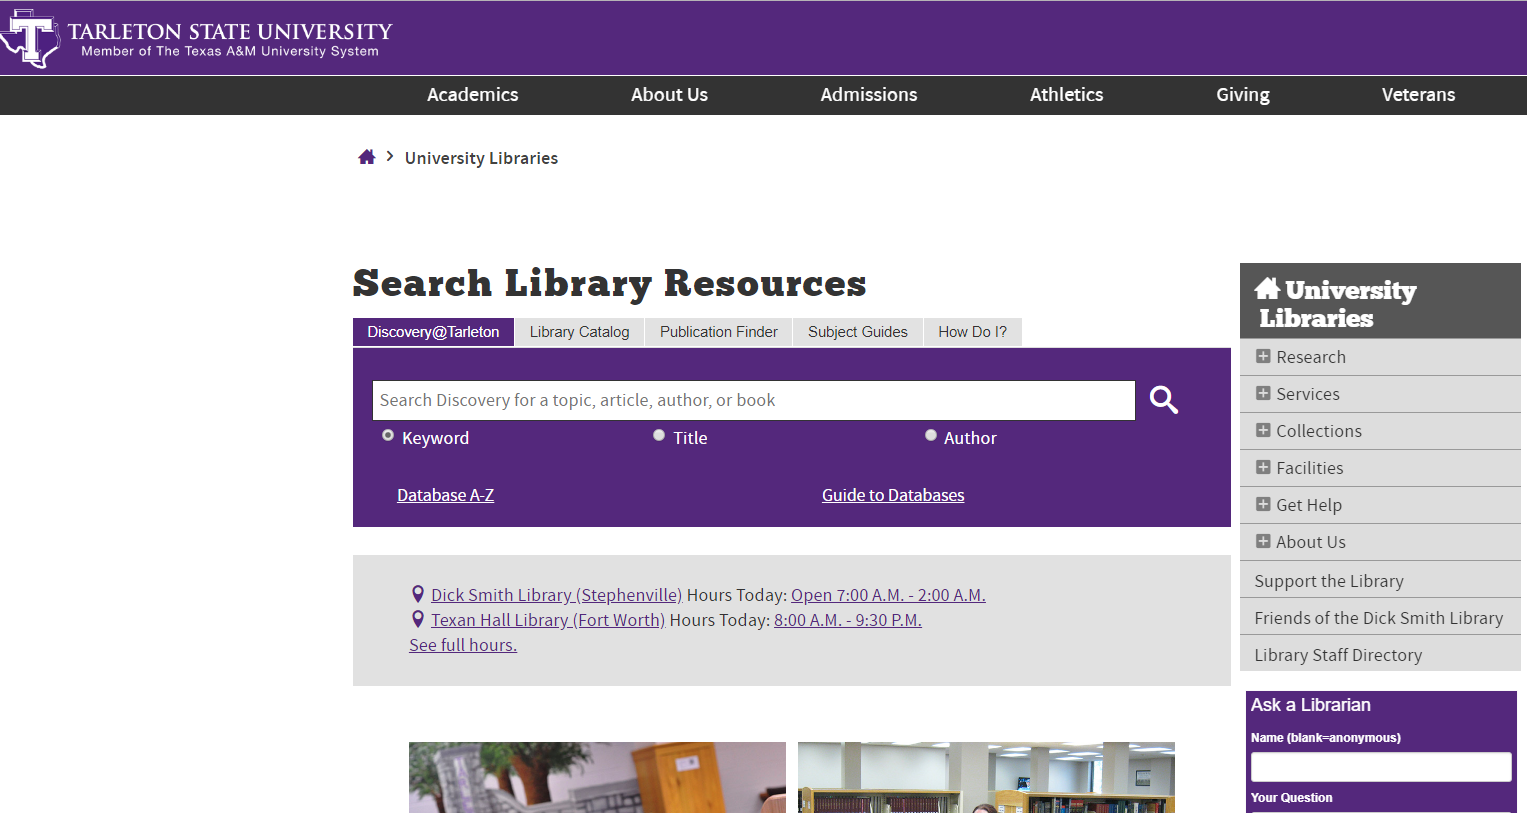Click the plus icon beside Research
The height and width of the screenshot is (813, 1527).
1262,356
